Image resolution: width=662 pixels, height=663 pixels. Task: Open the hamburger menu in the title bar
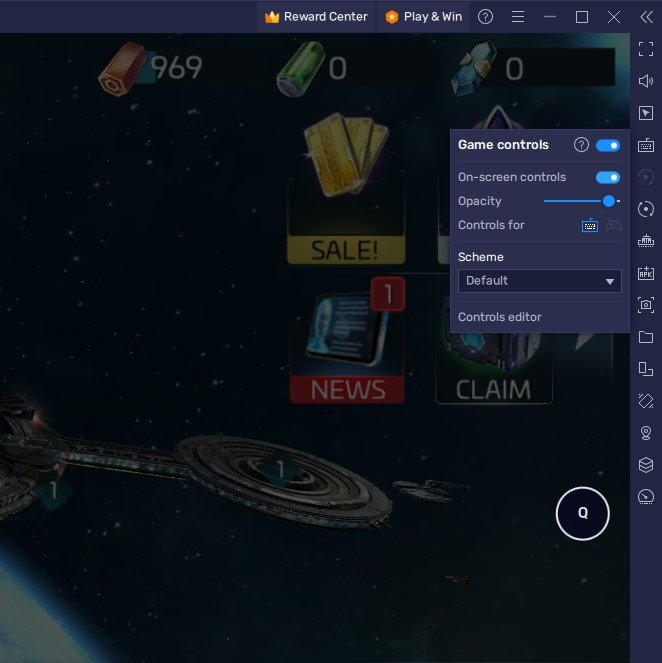point(518,17)
